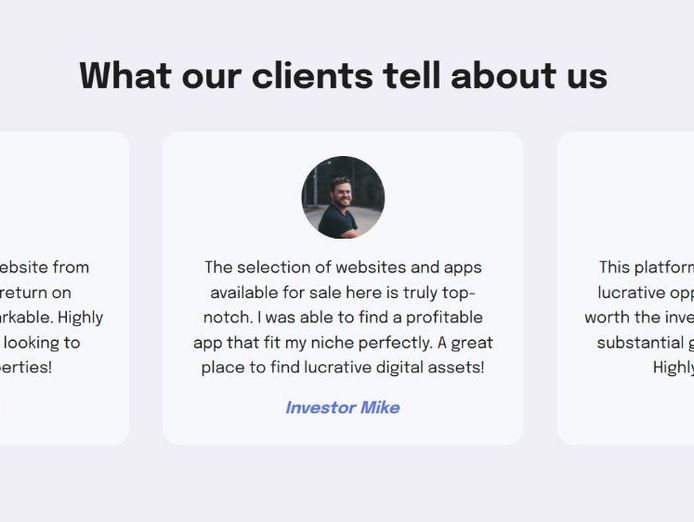
Task: Click the 'What our clients tell about us' heading
Action: coord(343,76)
